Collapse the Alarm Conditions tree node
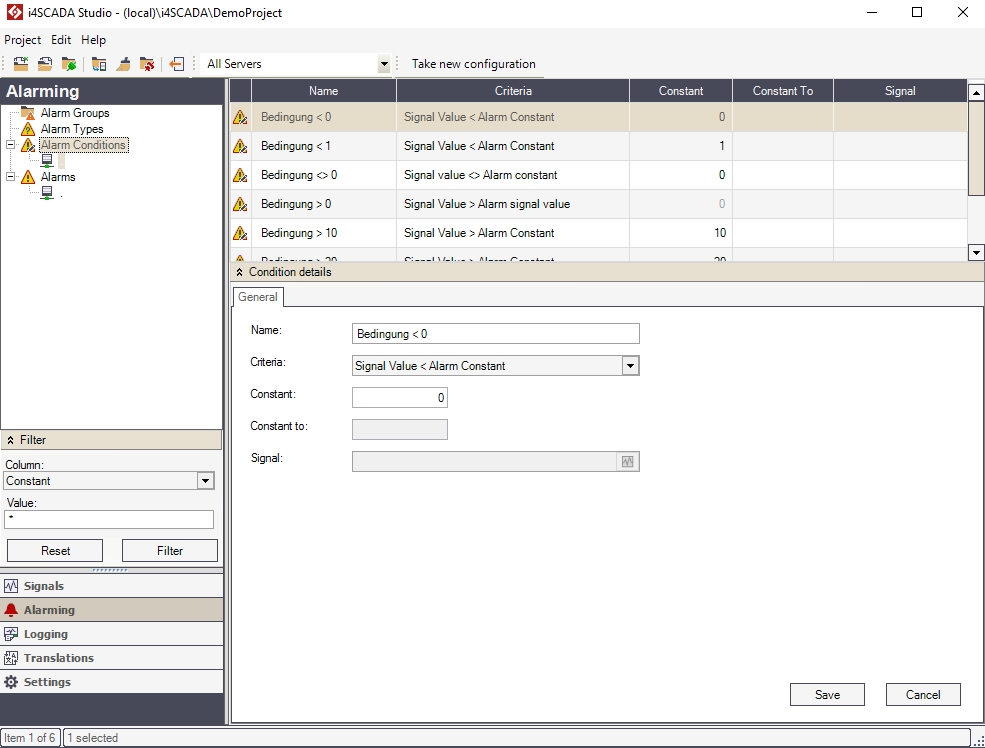The width and height of the screenshot is (985, 748). click(x=10, y=145)
